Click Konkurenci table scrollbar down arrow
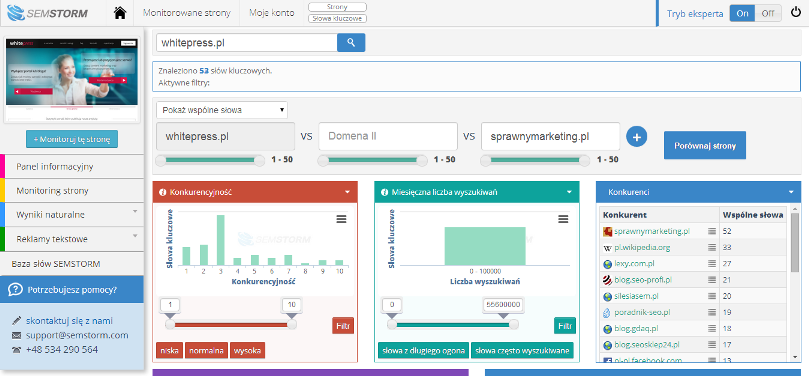The height and width of the screenshot is (376, 809). point(795,356)
